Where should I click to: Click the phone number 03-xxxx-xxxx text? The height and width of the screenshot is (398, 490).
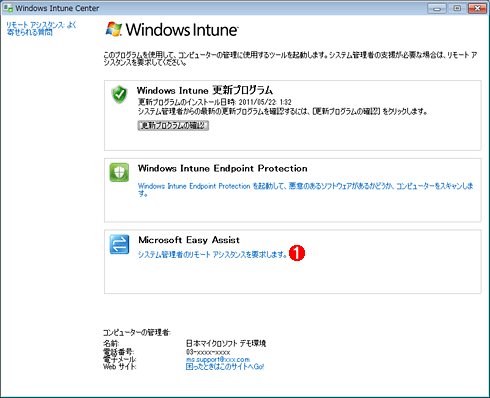(x=208, y=352)
